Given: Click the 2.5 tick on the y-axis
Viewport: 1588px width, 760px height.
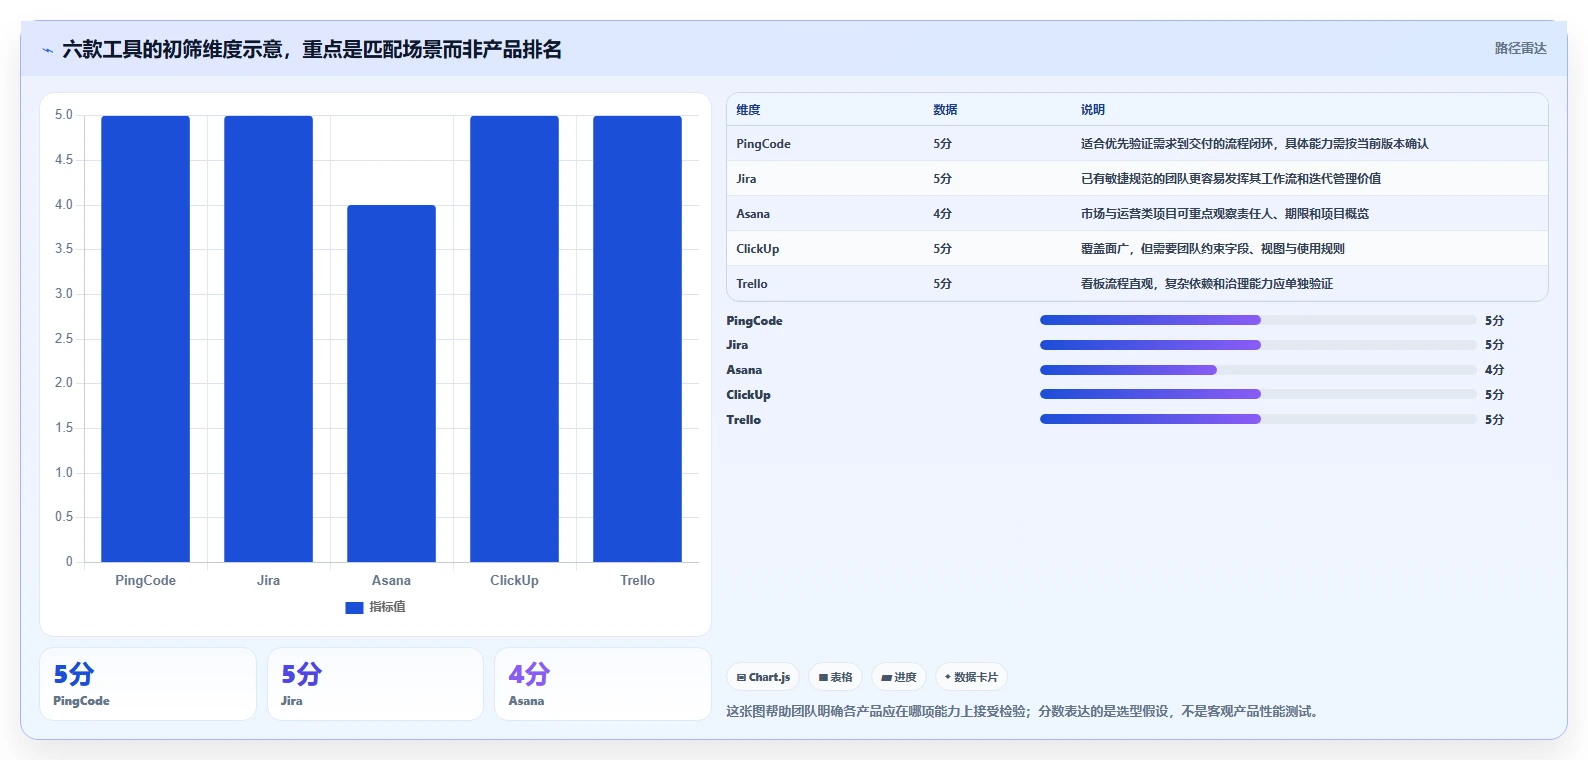Looking at the screenshot, I should coord(64,339).
